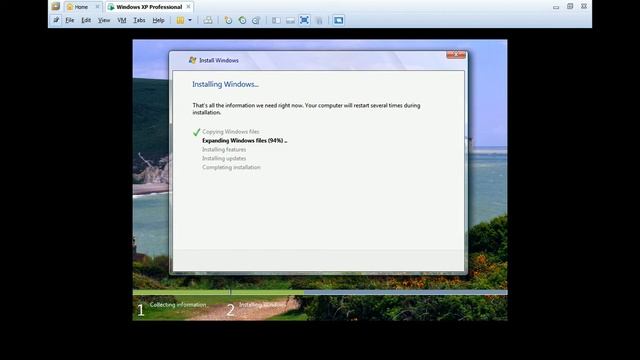Restore the VMware window size

tap(570, 6)
